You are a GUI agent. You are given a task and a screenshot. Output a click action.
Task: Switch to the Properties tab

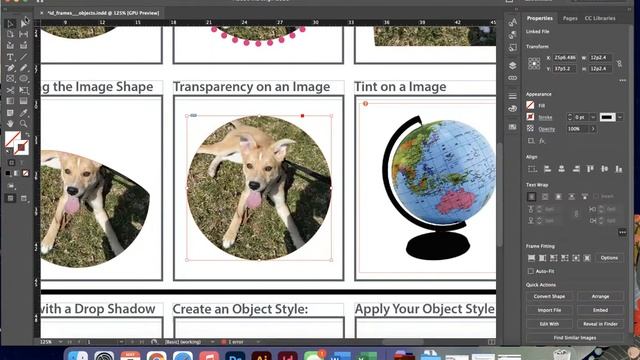(x=539, y=18)
